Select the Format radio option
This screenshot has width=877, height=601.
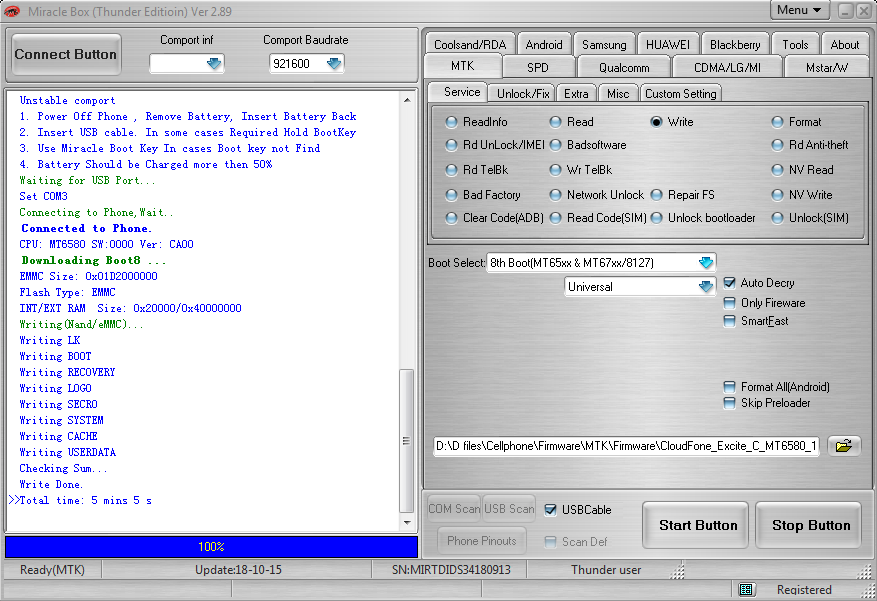pos(777,122)
